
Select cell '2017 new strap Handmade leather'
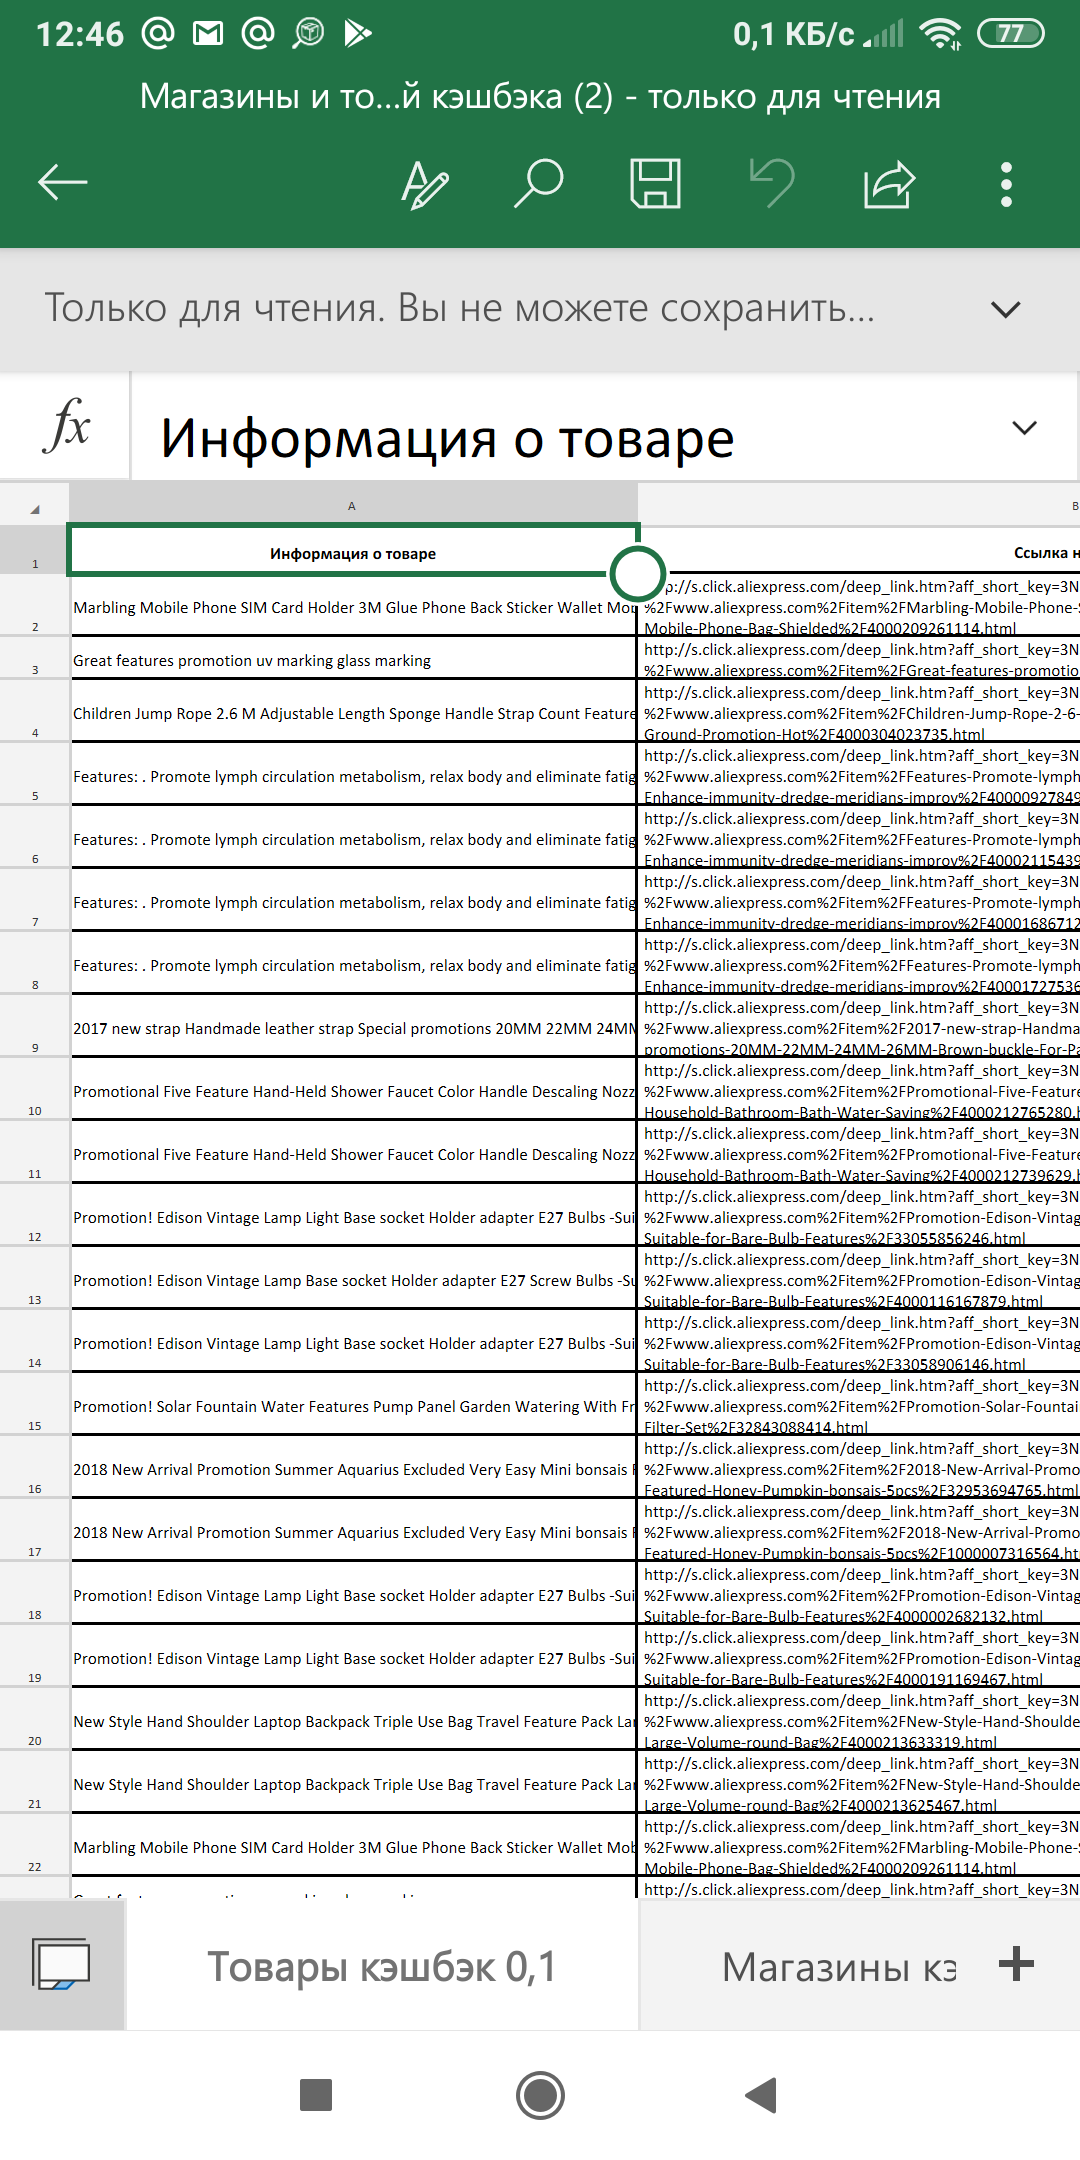353,1027
